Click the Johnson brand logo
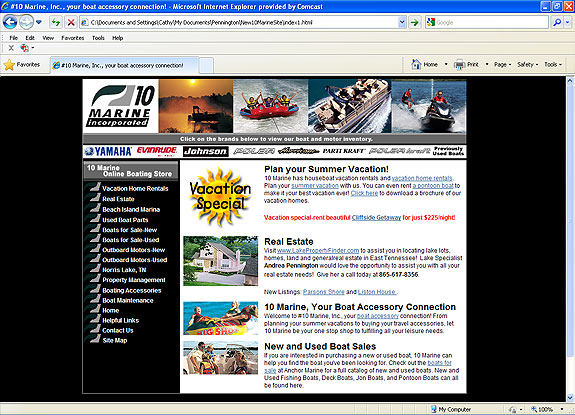Image resolution: width=575 pixels, height=415 pixels. (205, 151)
